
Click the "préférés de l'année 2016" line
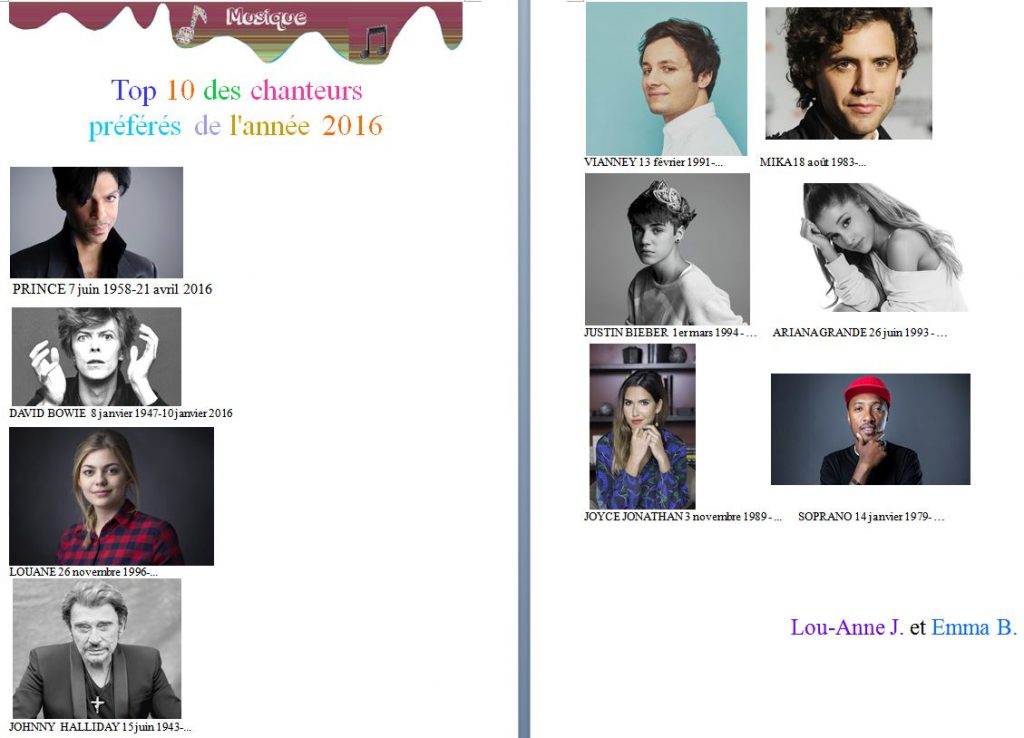click(236, 125)
